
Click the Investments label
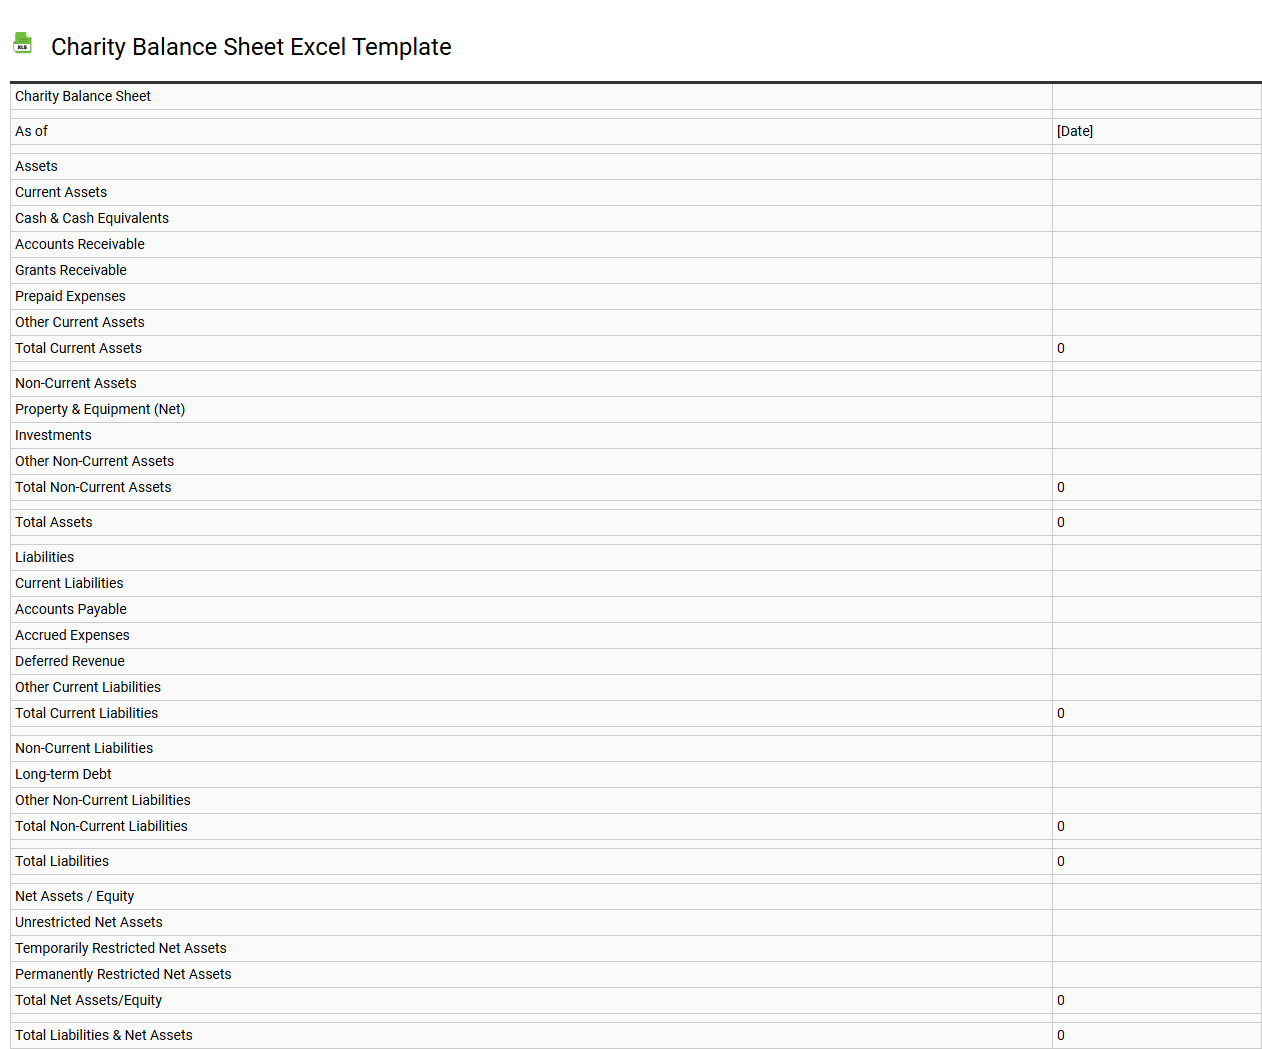[x=53, y=435]
